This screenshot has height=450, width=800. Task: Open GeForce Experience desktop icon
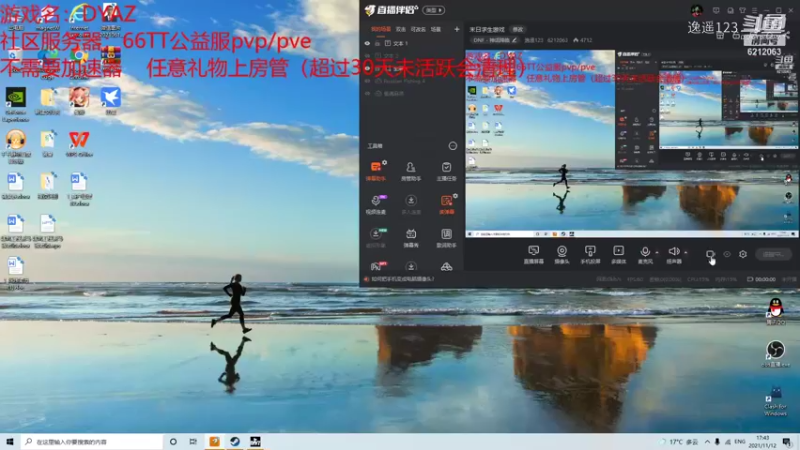[15, 104]
